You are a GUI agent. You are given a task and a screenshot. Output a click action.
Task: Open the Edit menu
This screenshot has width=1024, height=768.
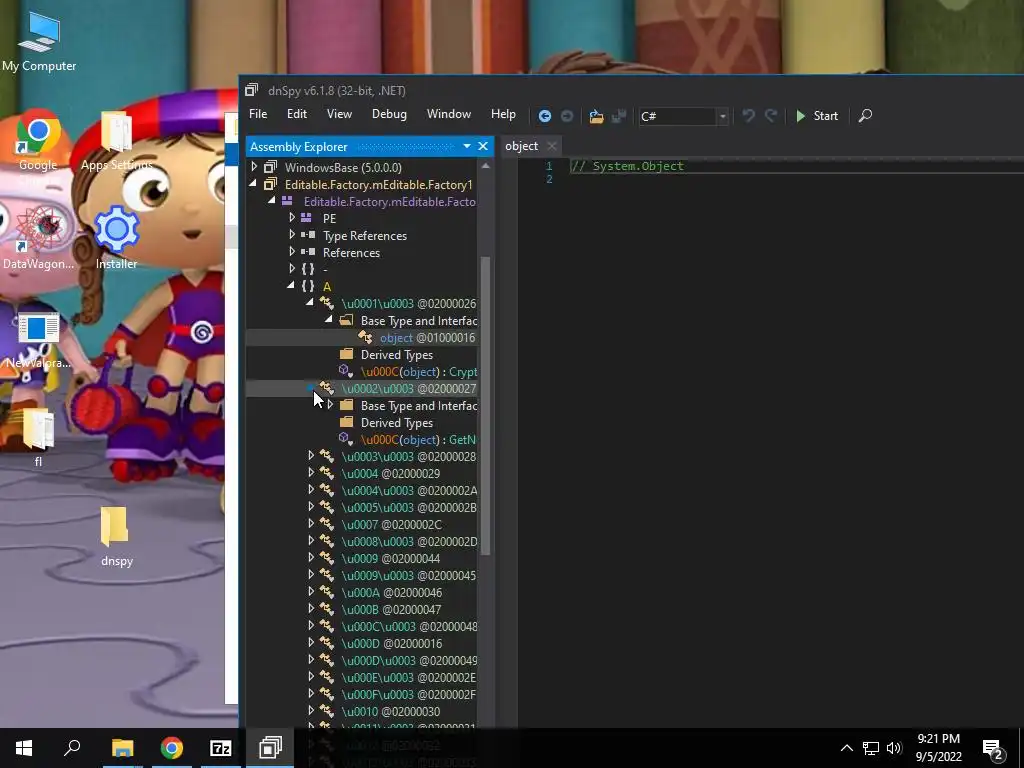(x=296, y=114)
